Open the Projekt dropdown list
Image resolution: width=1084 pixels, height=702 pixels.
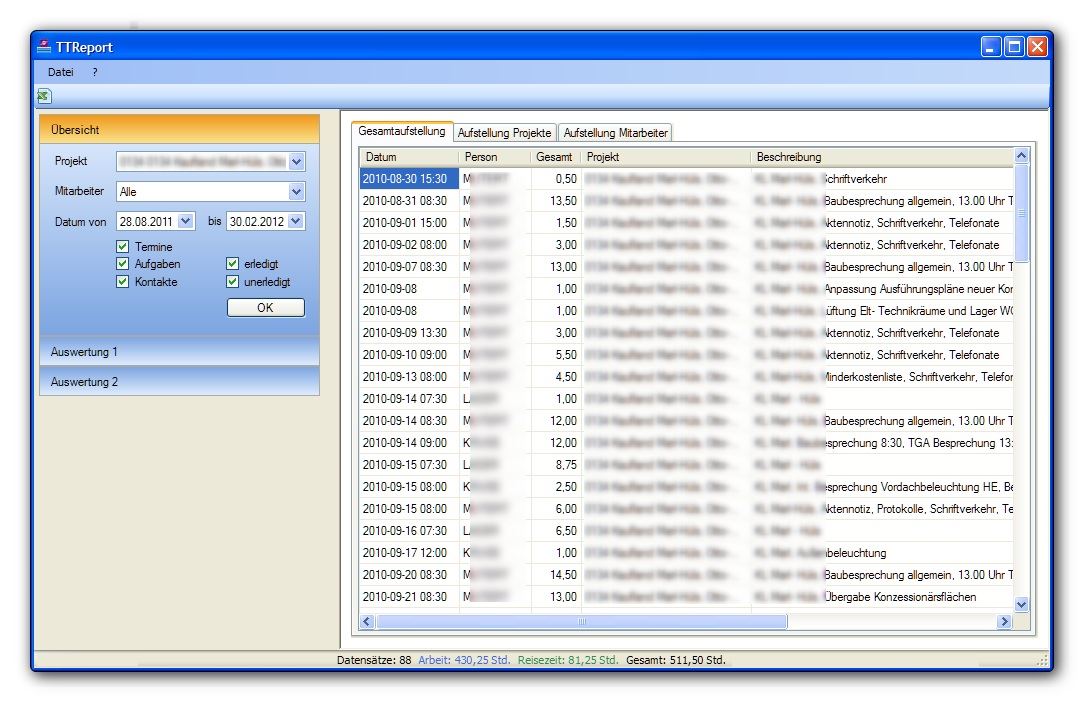(297, 161)
